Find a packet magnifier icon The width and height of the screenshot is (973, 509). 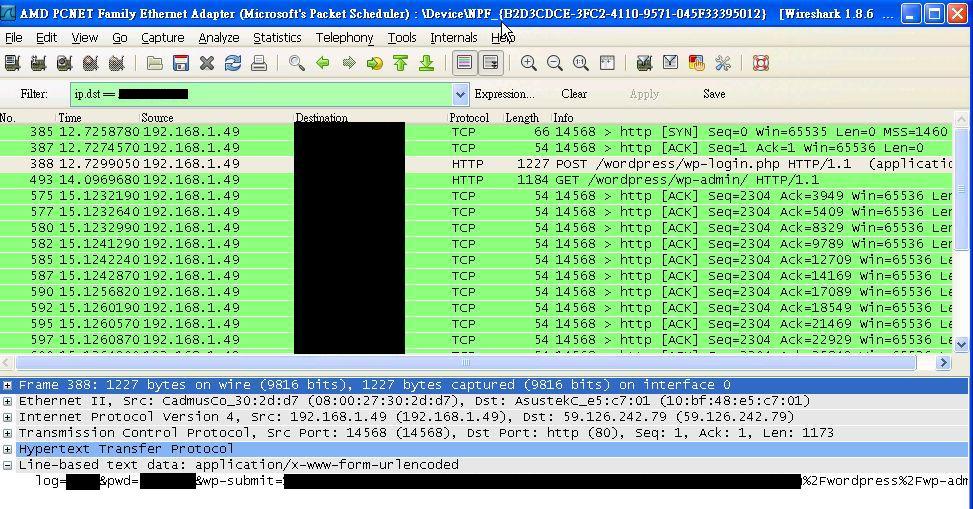(x=297, y=63)
